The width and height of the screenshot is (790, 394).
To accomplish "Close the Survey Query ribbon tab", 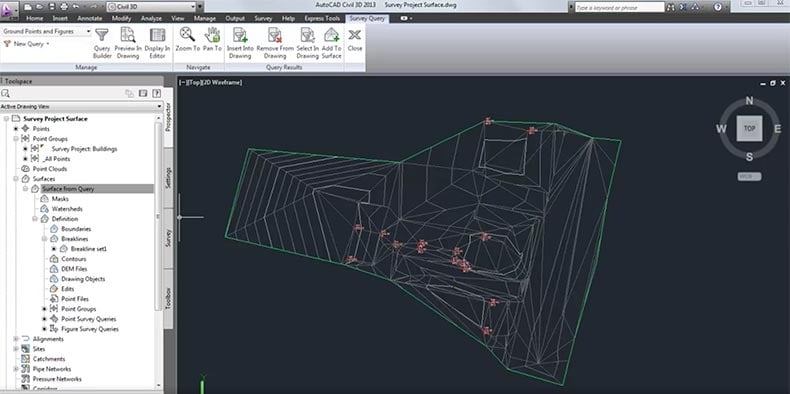I will (x=355, y=39).
